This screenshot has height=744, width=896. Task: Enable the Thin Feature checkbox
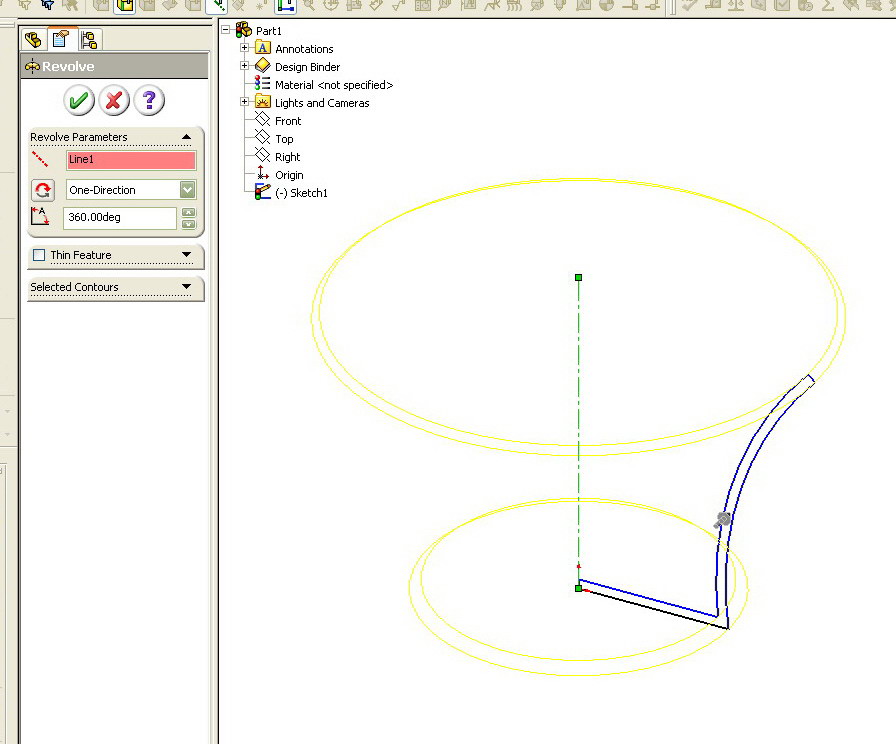coord(39,255)
